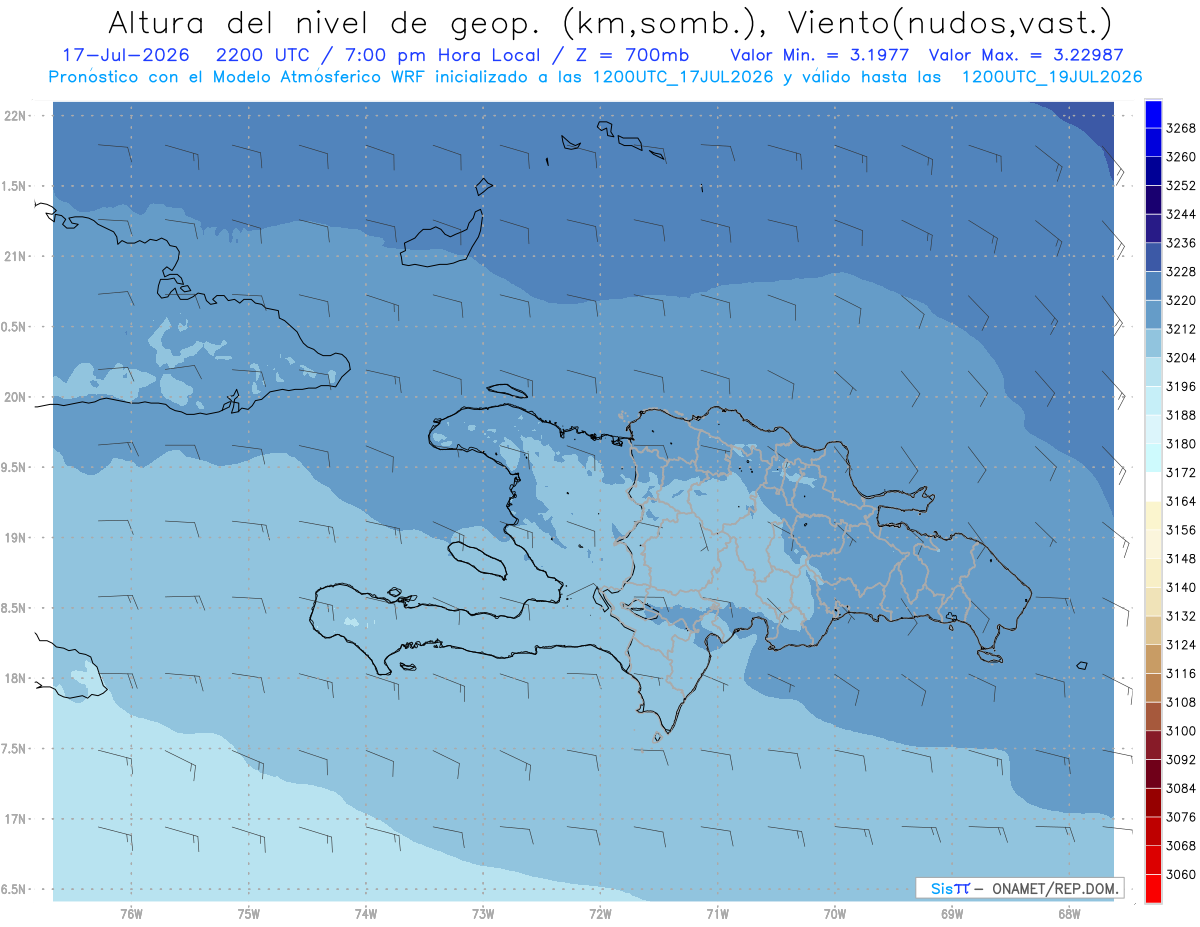
Task: Click the latitude axis label "21N"
Action: pyautogui.click(x=16, y=257)
